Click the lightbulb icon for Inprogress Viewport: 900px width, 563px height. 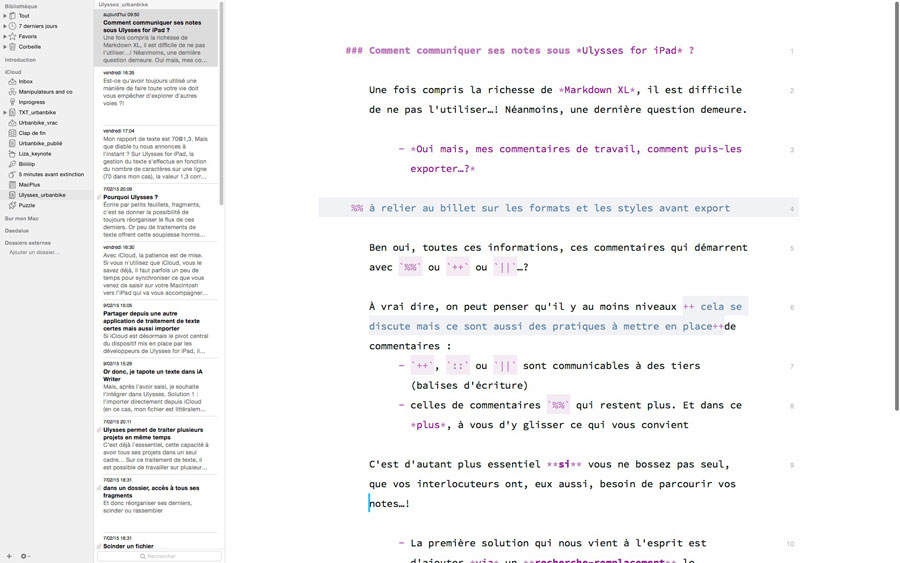(12, 102)
